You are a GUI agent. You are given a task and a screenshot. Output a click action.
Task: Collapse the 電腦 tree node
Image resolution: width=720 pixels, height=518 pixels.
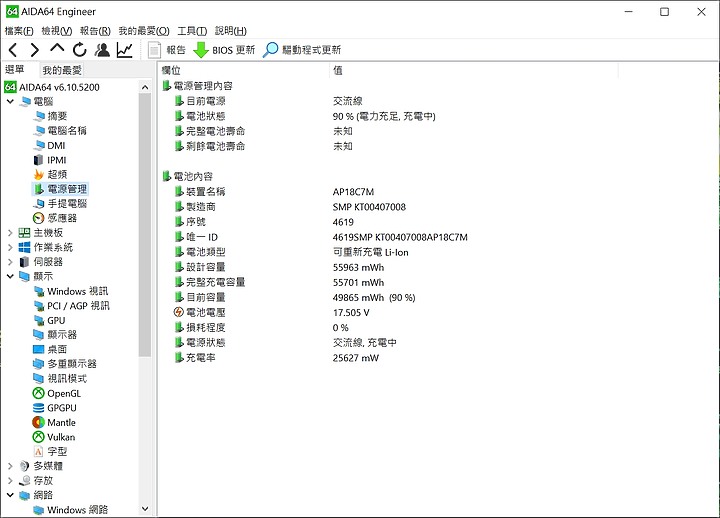tap(10, 101)
